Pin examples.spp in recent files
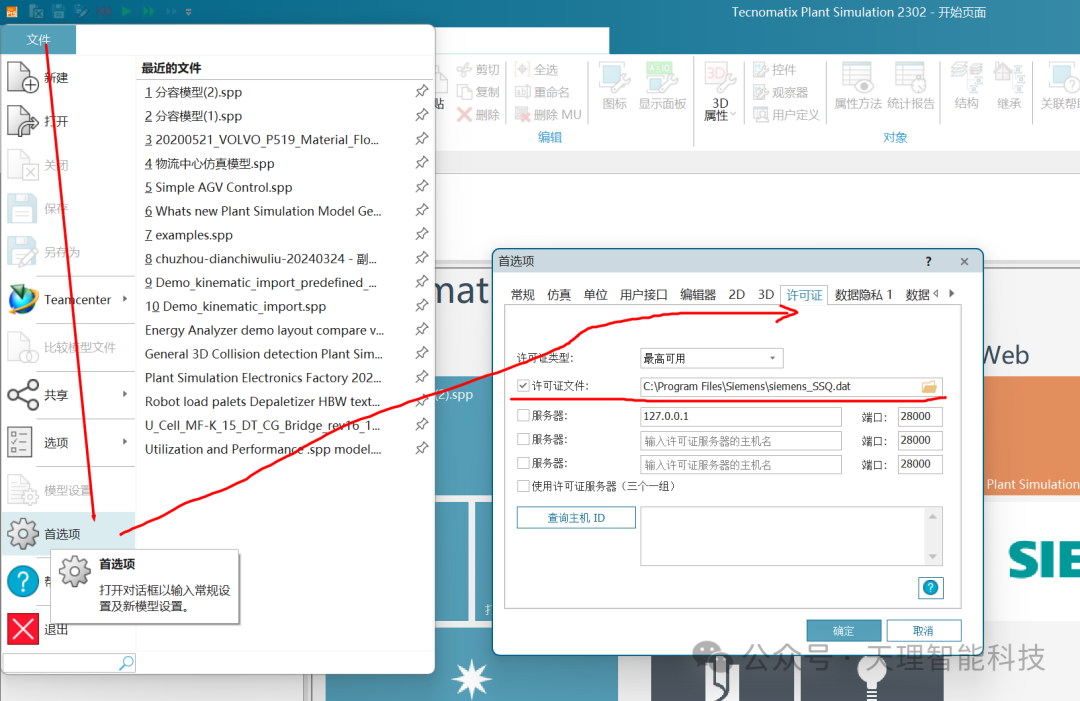Viewport: 1080px width, 701px height. 422,234
